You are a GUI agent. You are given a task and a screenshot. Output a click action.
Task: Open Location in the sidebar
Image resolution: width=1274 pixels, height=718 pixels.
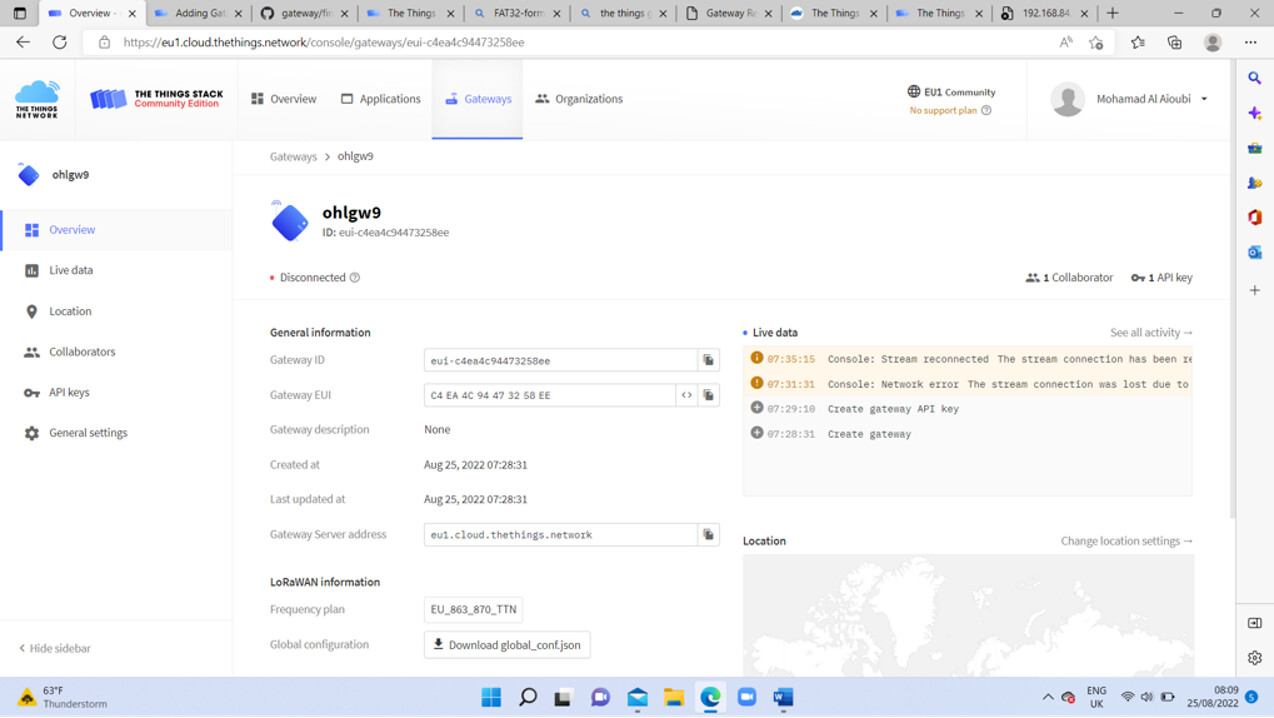pos(70,311)
